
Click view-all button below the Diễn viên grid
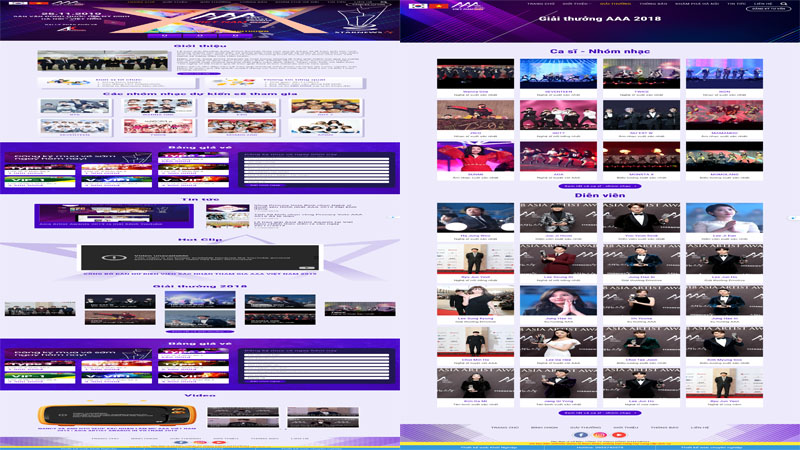coord(599,413)
